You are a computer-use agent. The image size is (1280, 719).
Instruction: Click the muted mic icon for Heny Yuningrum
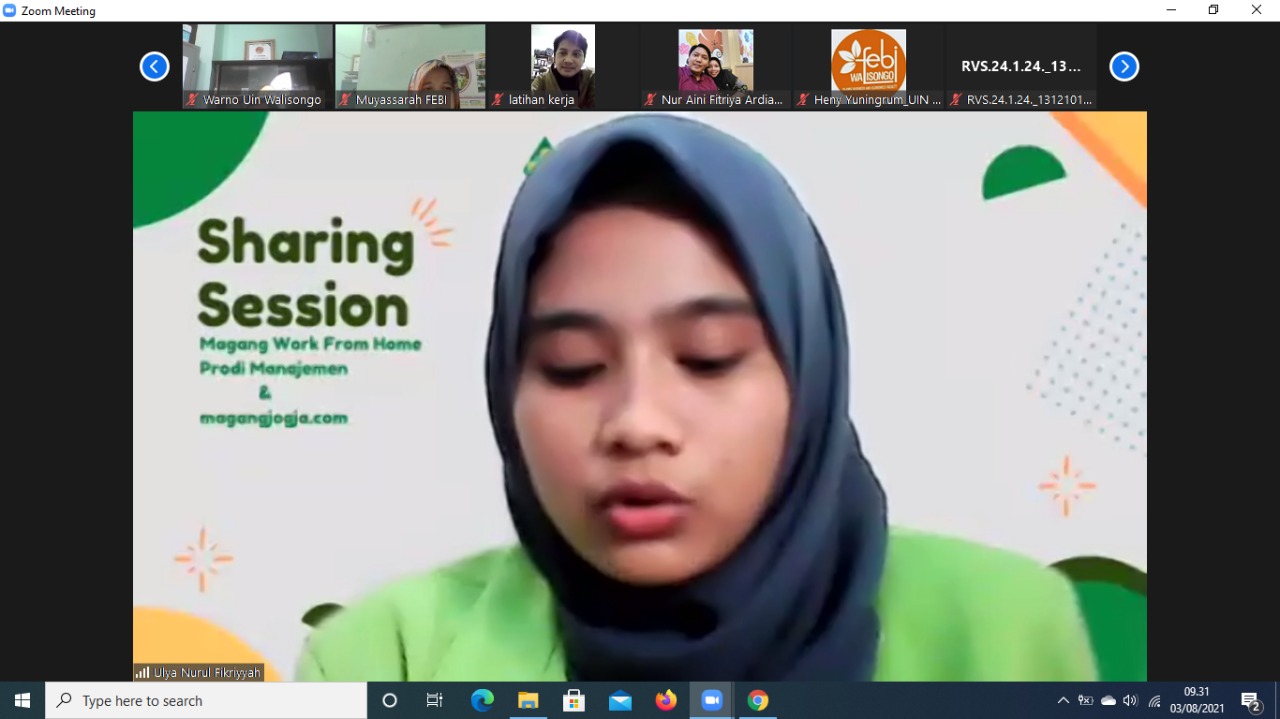click(x=803, y=100)
